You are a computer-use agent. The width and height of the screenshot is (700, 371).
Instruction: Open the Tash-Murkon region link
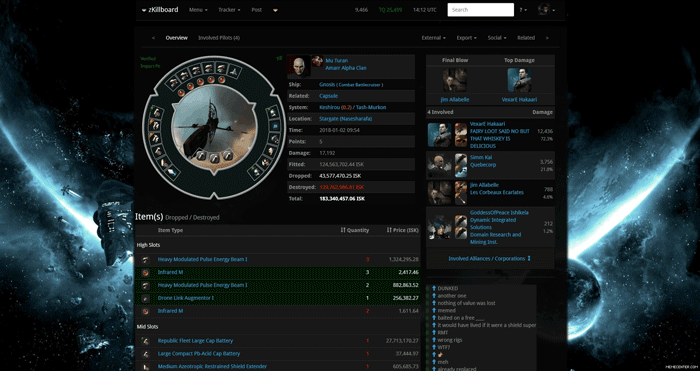[371, 108]
